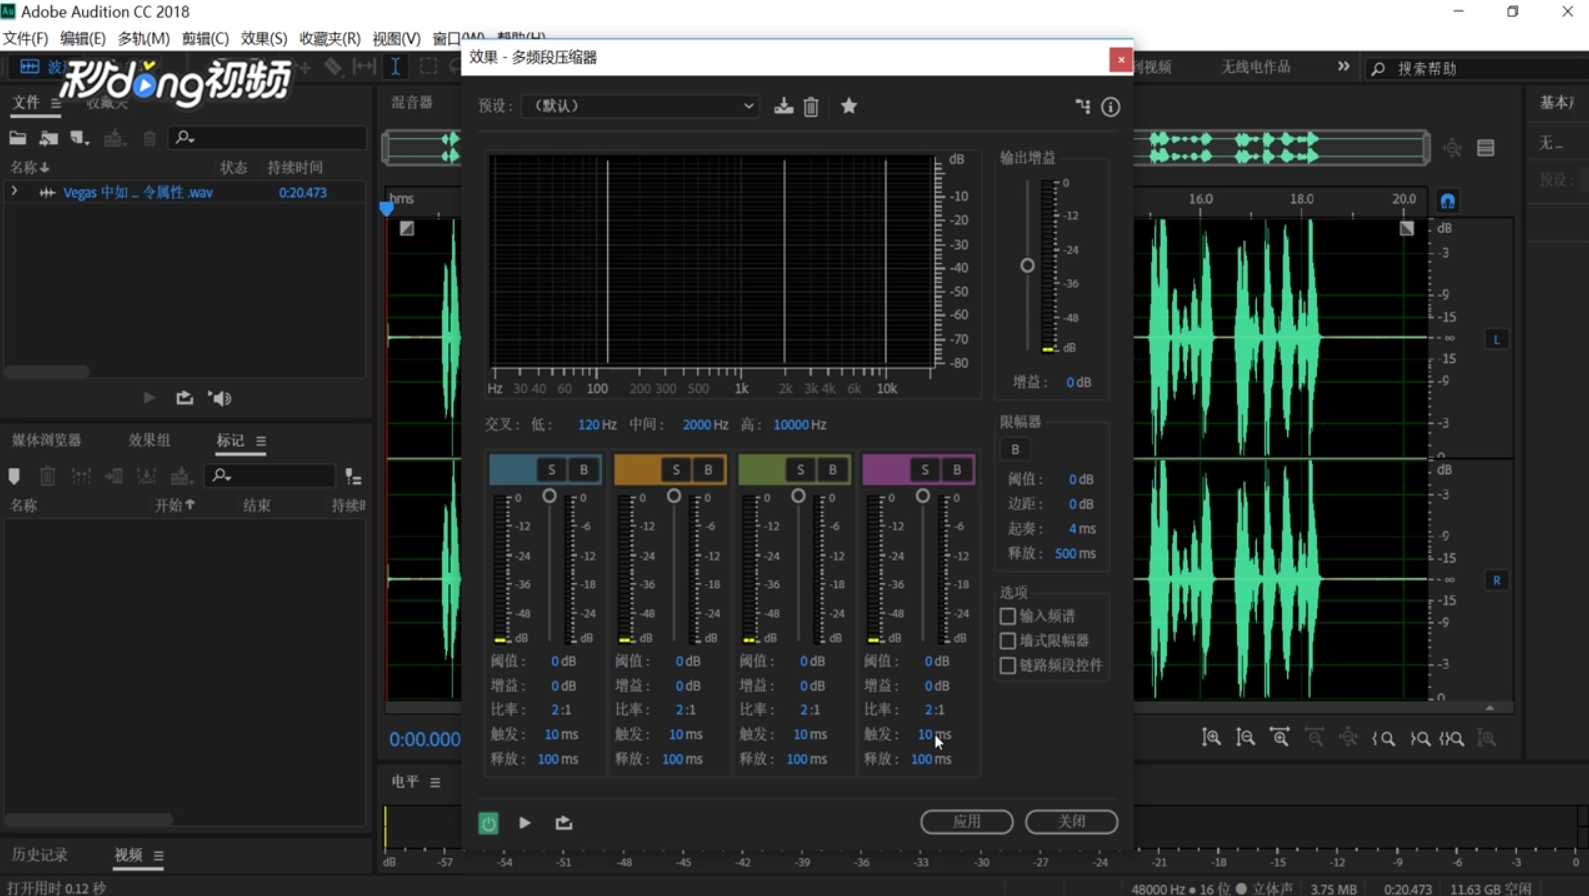This screenshot has height=896, width=1589.
Task: Expand the Vegas wav file entry
Action: tap(14, 192)
